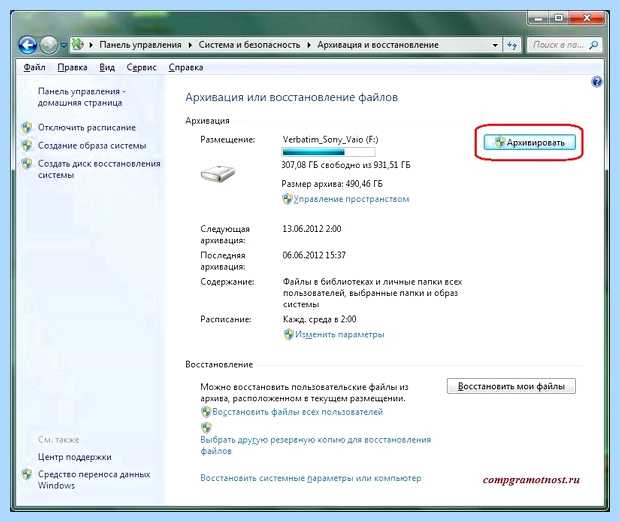Click the Forward navigation arrow button
Image resolution: width=620 pixels, height=522 pixels.
[49, 45]
